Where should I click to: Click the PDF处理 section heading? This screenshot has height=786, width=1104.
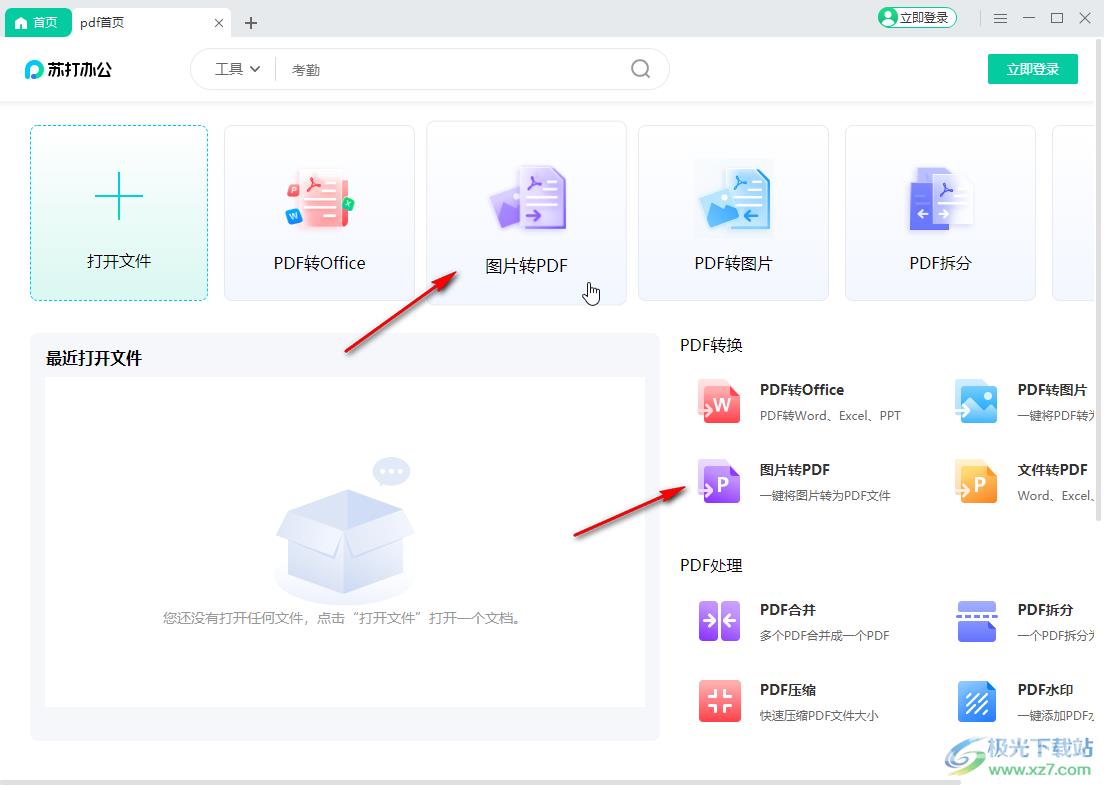click(x=711, y=566)
